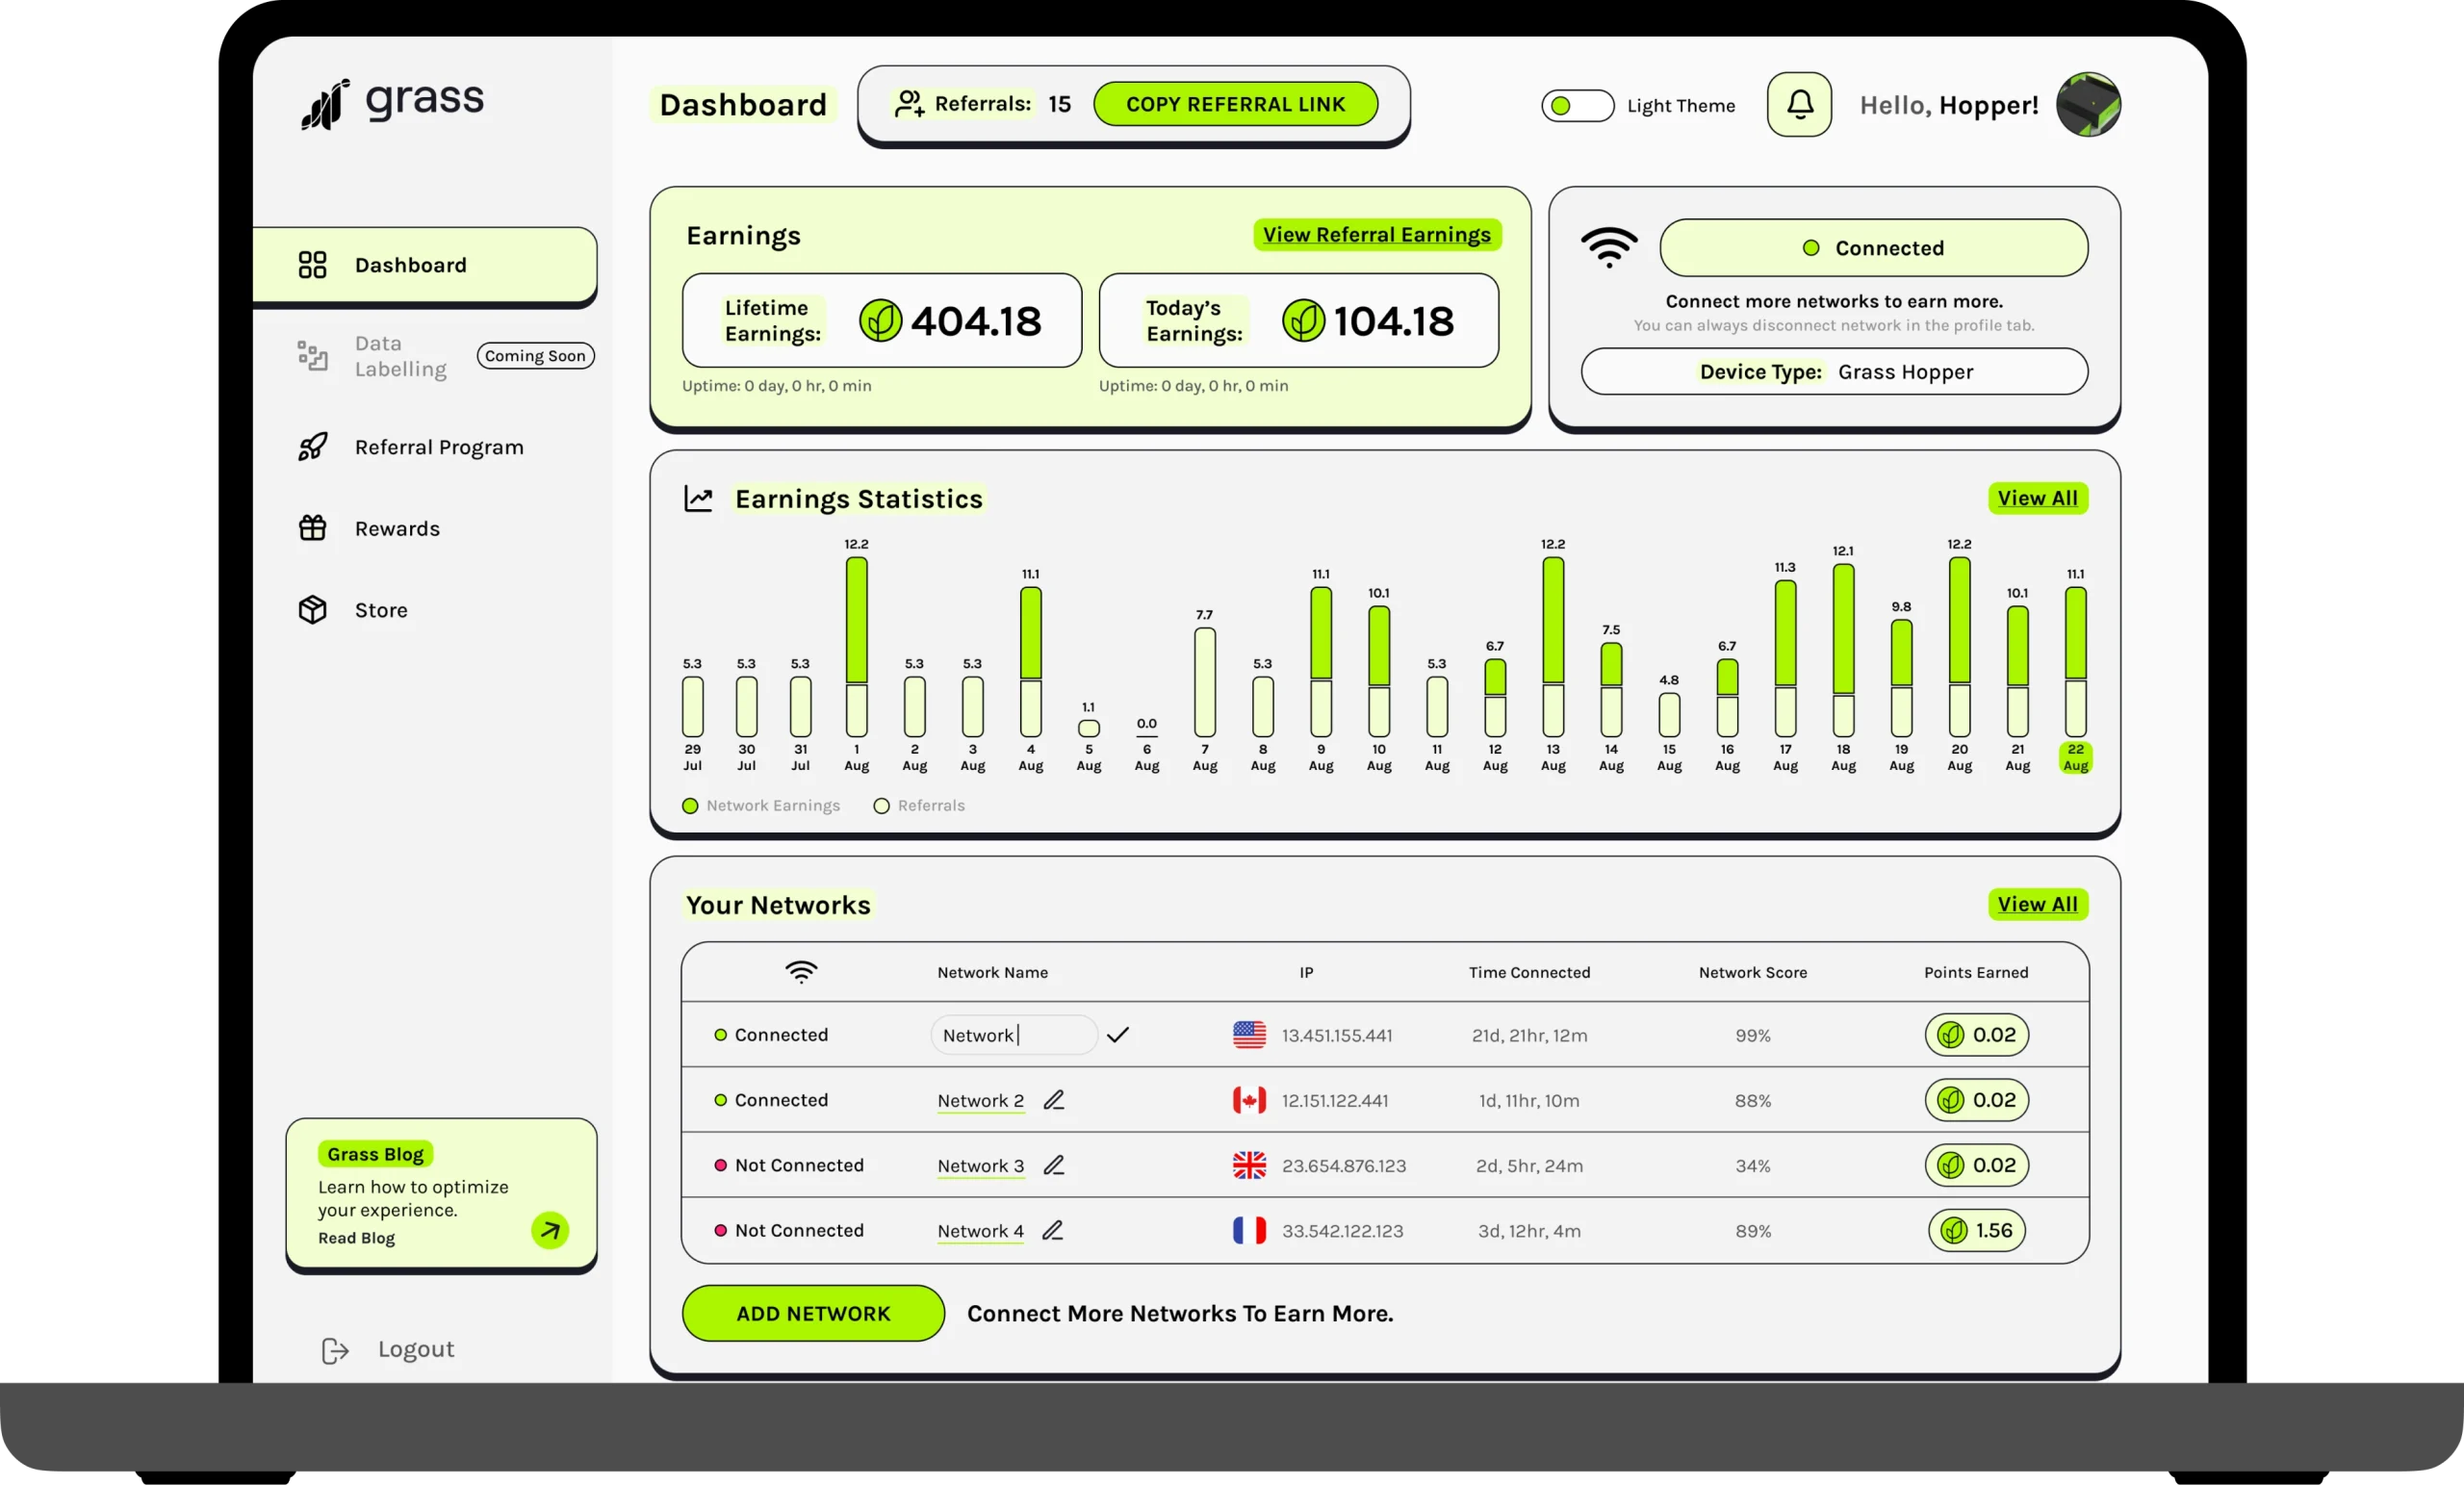The image size is (2464, 1485).
Task: Click the Grass earnings leaf icon
Action: 877,320
